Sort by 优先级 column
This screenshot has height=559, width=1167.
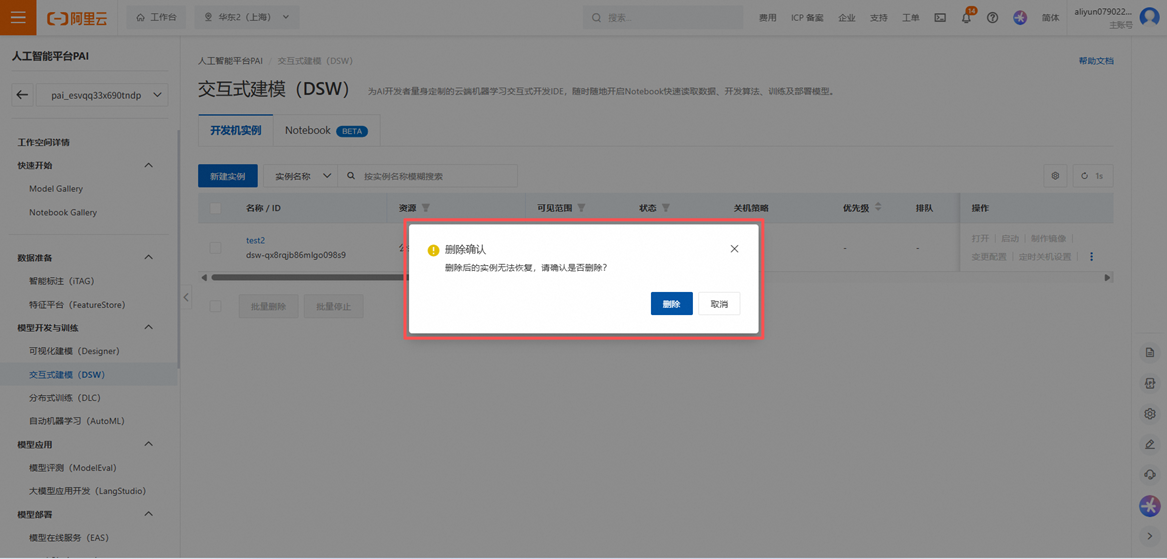[x=878, y=207]
